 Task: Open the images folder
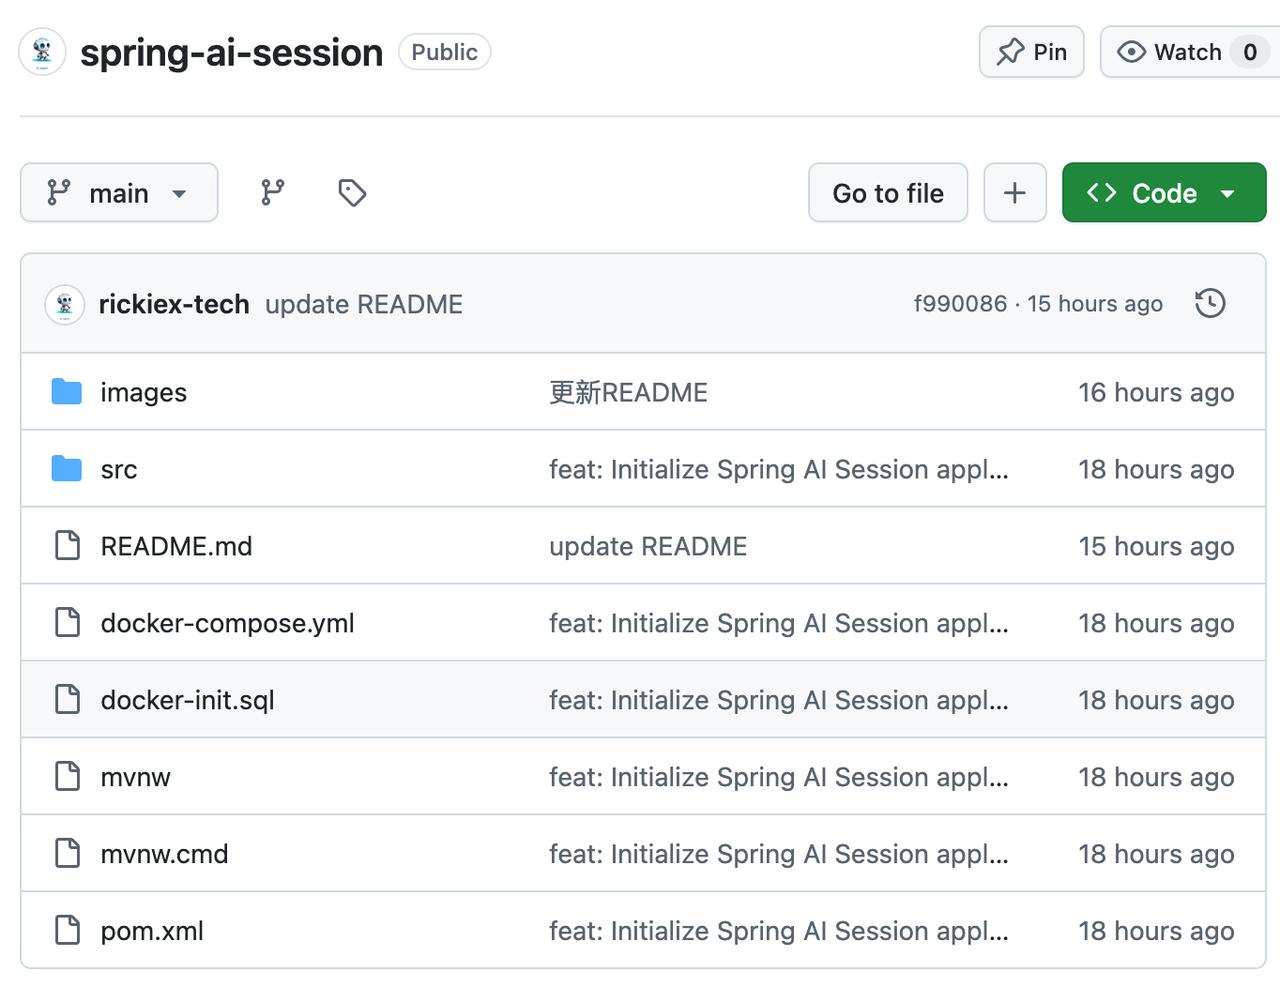pyautogui.click(x=144, y=393)
